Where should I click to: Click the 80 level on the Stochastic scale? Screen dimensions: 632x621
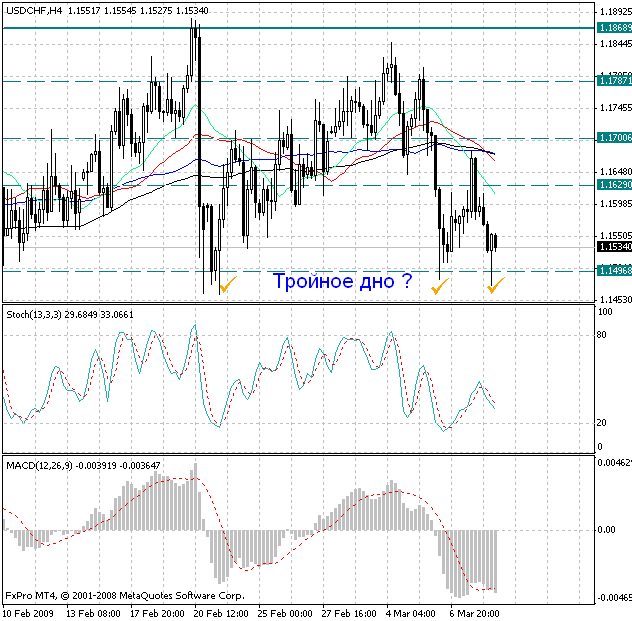point(601,334)
